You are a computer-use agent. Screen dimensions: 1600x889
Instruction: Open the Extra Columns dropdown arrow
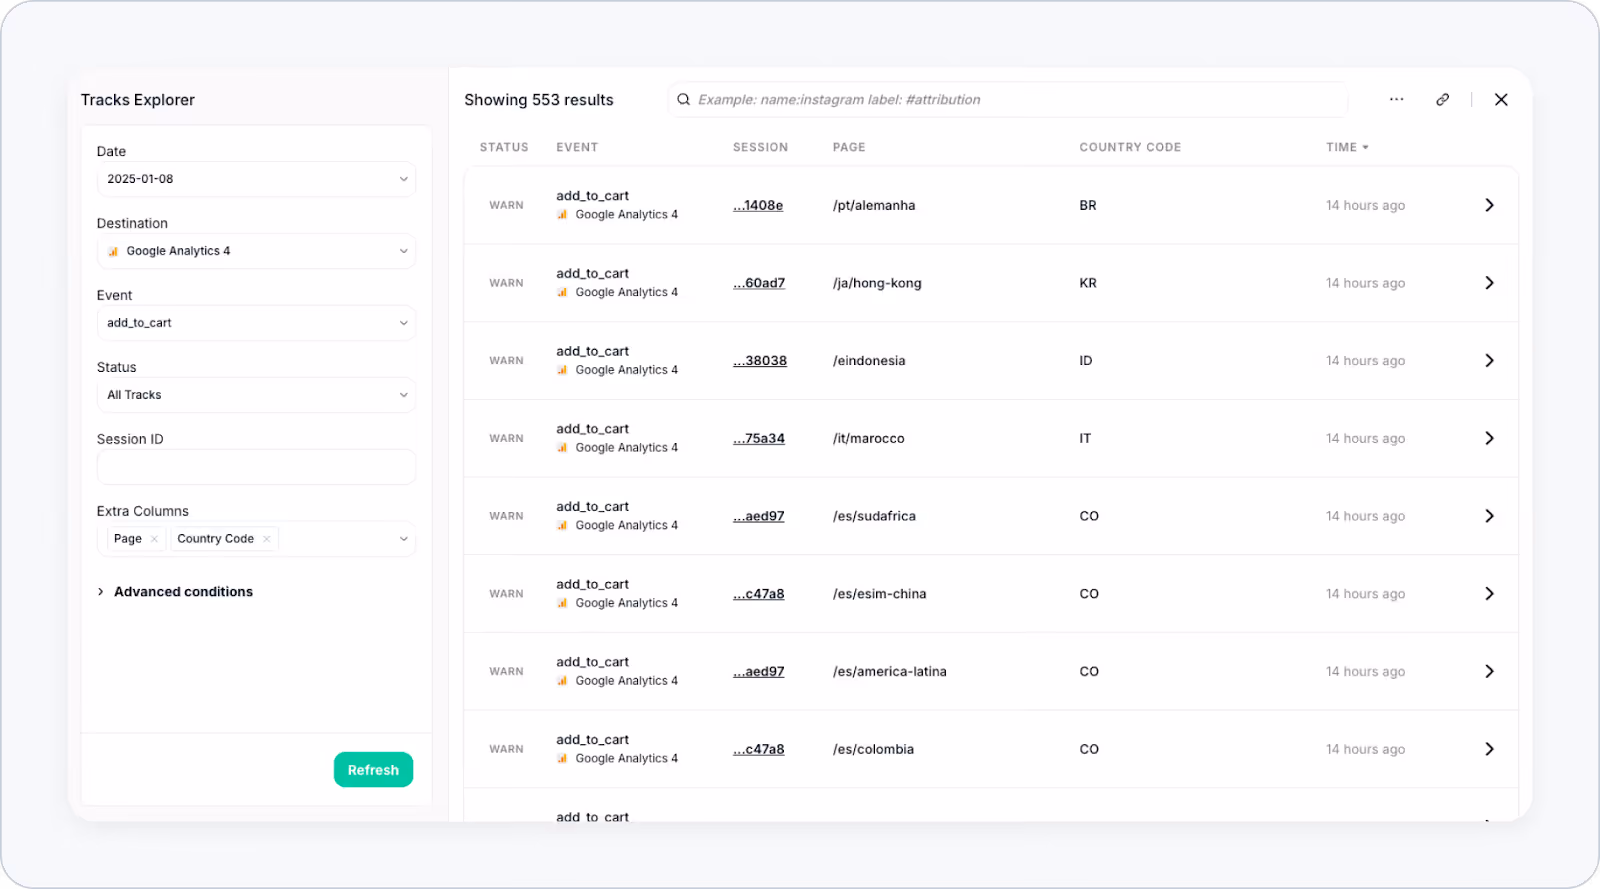click(x=404, y=539)
